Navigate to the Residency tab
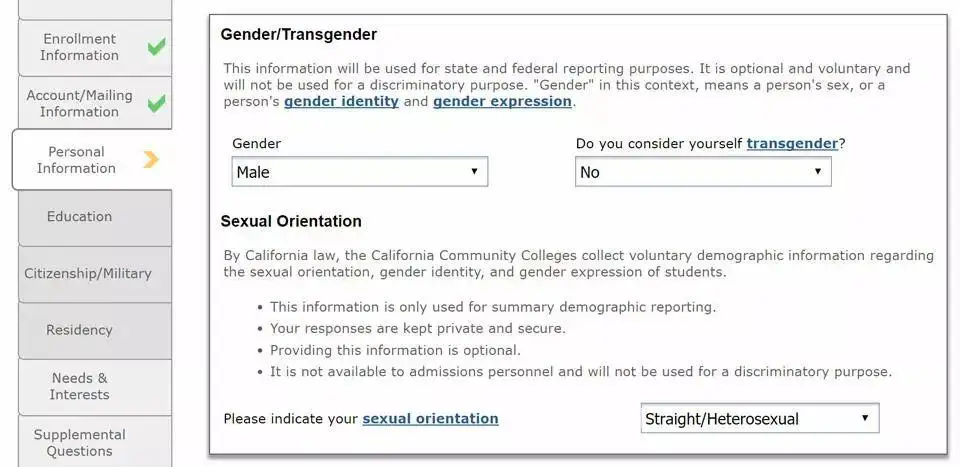This screenshot has height=467, width=960. [79, 330]
